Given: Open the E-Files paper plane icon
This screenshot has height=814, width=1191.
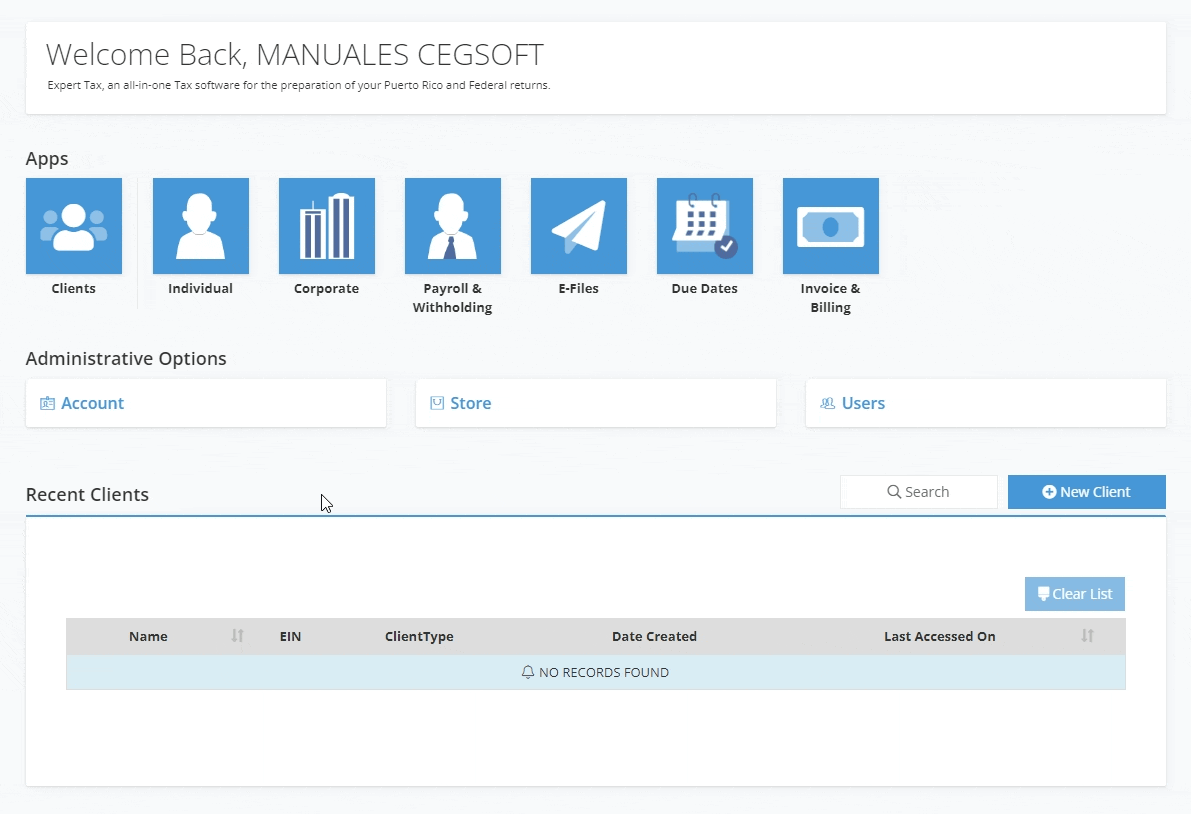Looking at the screenshot, I should [x=578, y=226].
